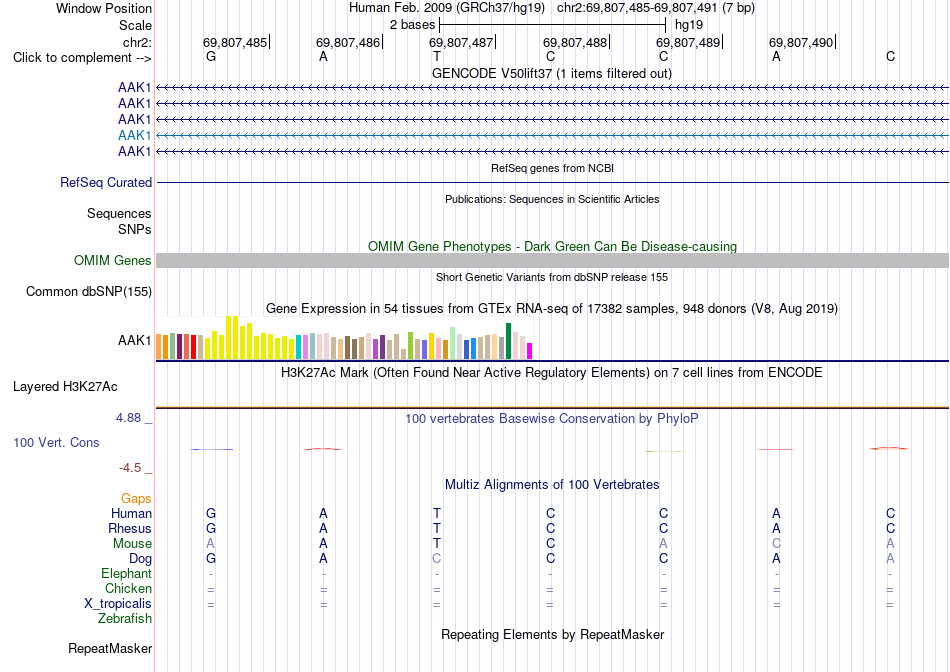Screen dimensions: 950x672
Task: Click the SNPs track label
Action: (x=135, y=229)
